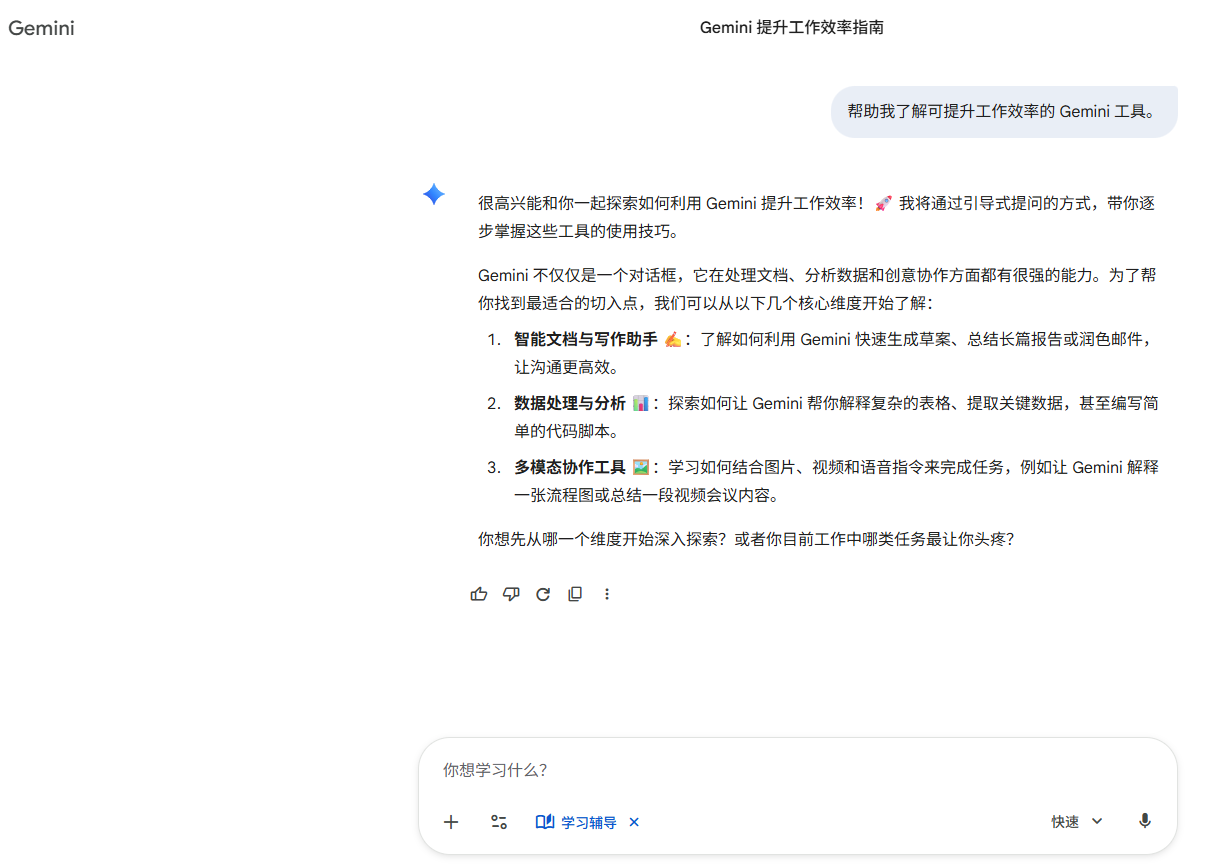Click the 数据处理与分析 list heading
Image resolution: width=1223 pixels, height=864 pixels.
[x=569, y=404]
